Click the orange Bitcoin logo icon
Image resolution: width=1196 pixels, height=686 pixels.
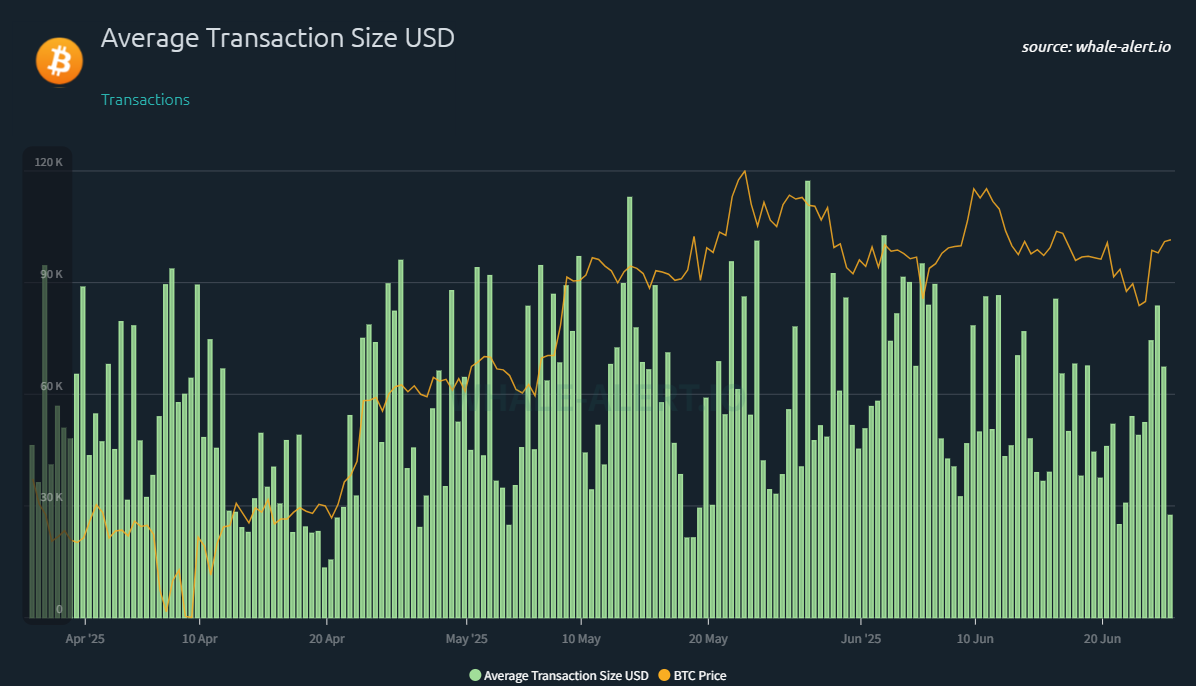point(59,61)
